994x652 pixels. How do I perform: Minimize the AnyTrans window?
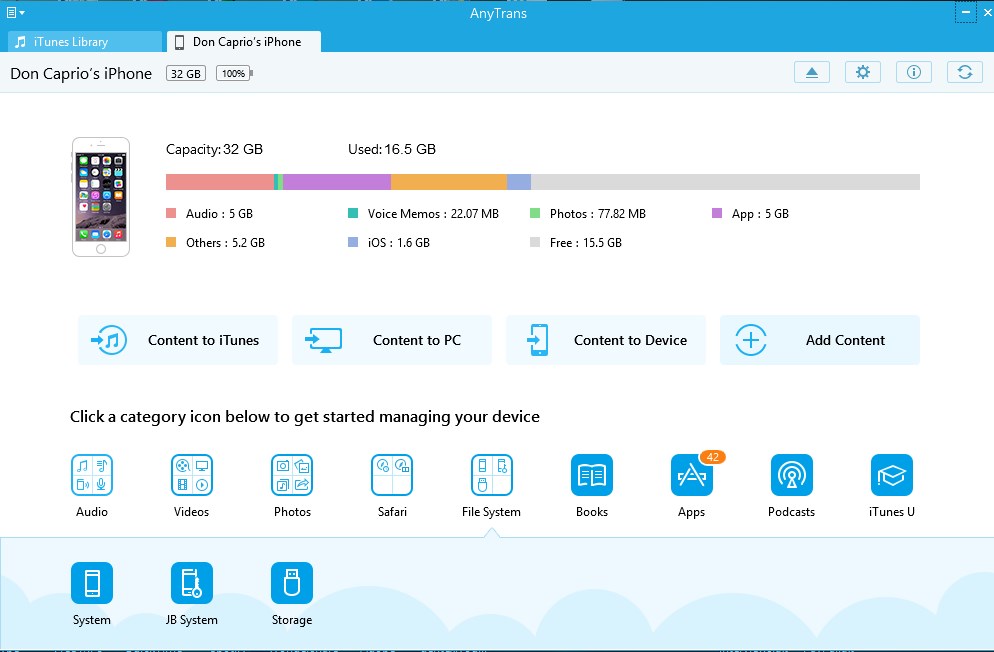click(x=965, y=13)
